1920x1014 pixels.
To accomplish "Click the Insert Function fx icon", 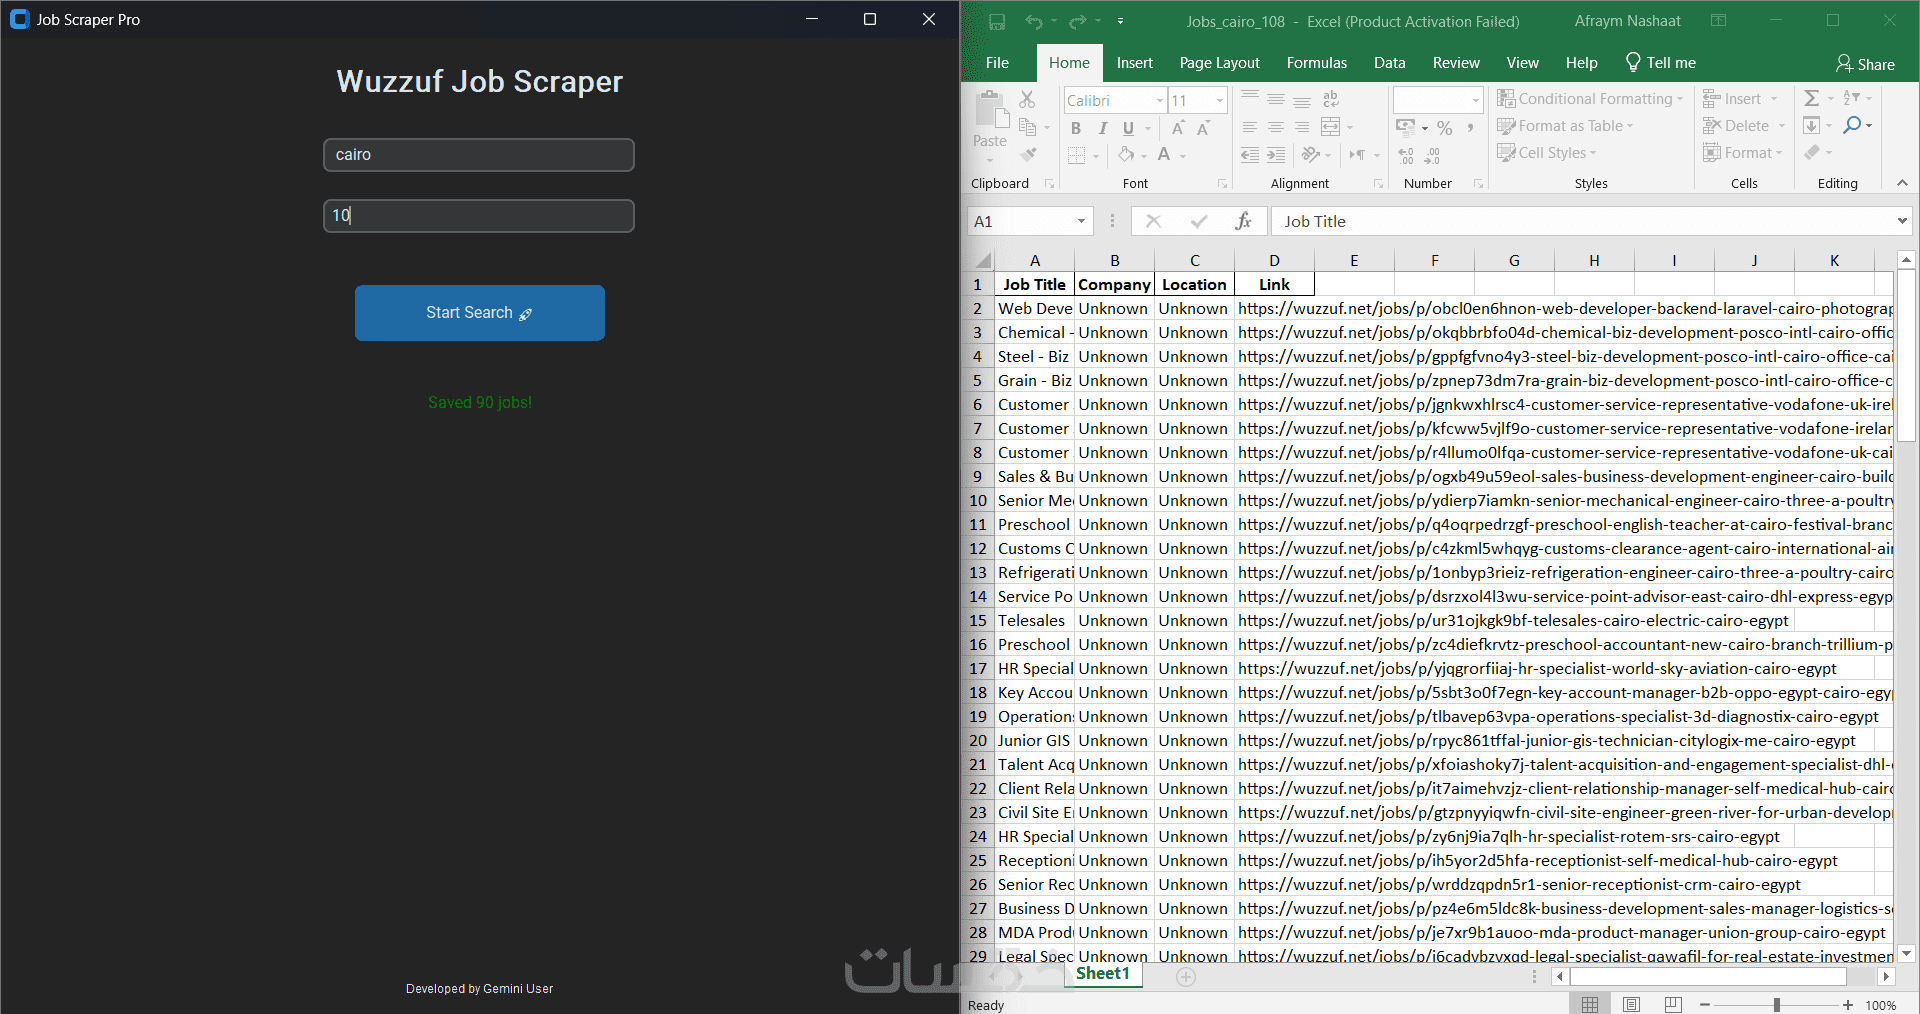I will [x=1243, y=221].
